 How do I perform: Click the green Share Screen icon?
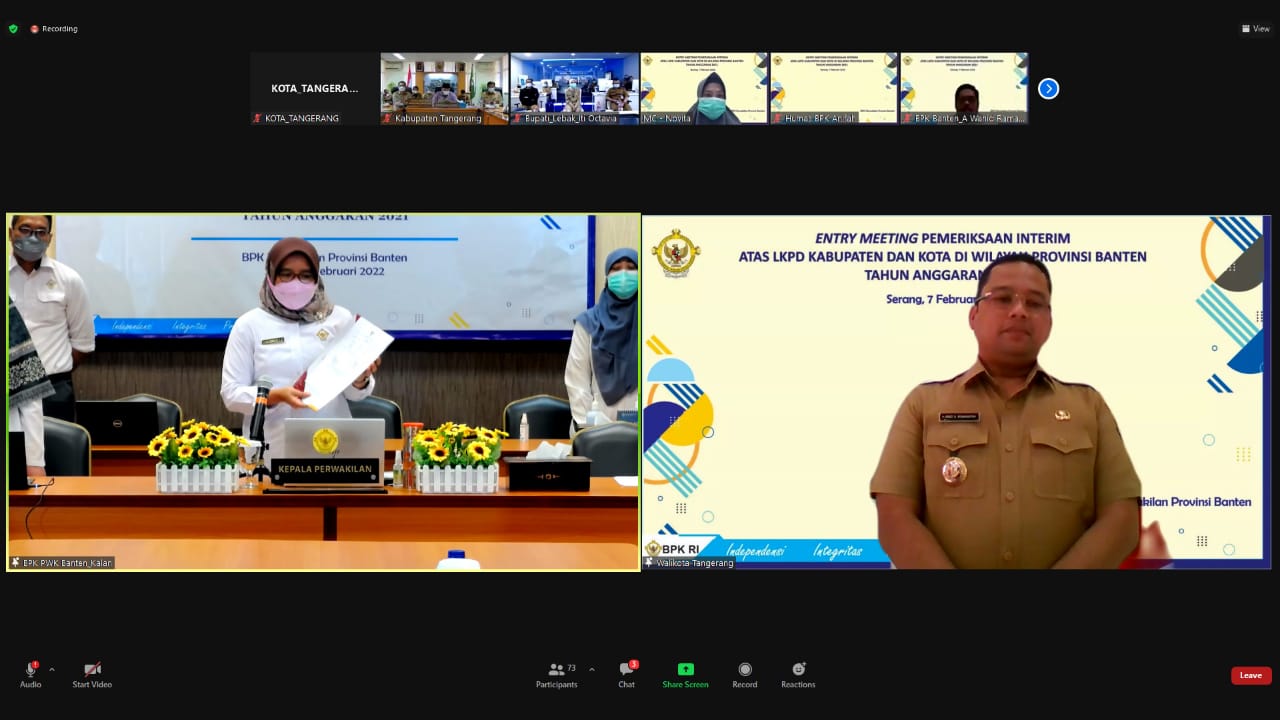(685, 670)
